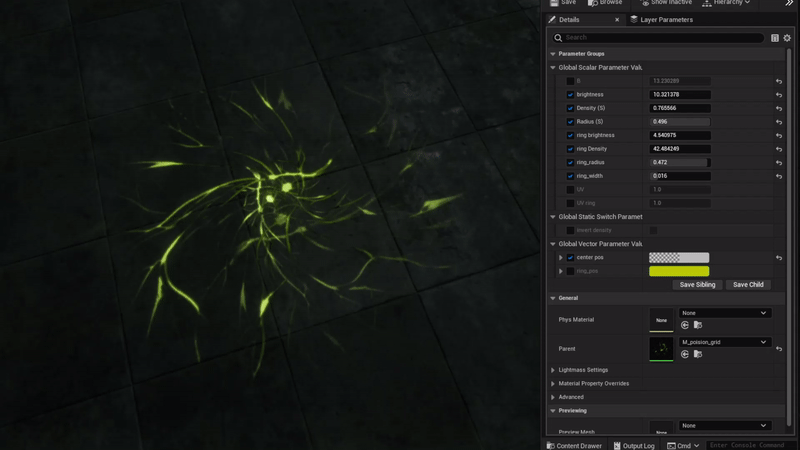Reset ring_radius to default value

pos(779,163)
